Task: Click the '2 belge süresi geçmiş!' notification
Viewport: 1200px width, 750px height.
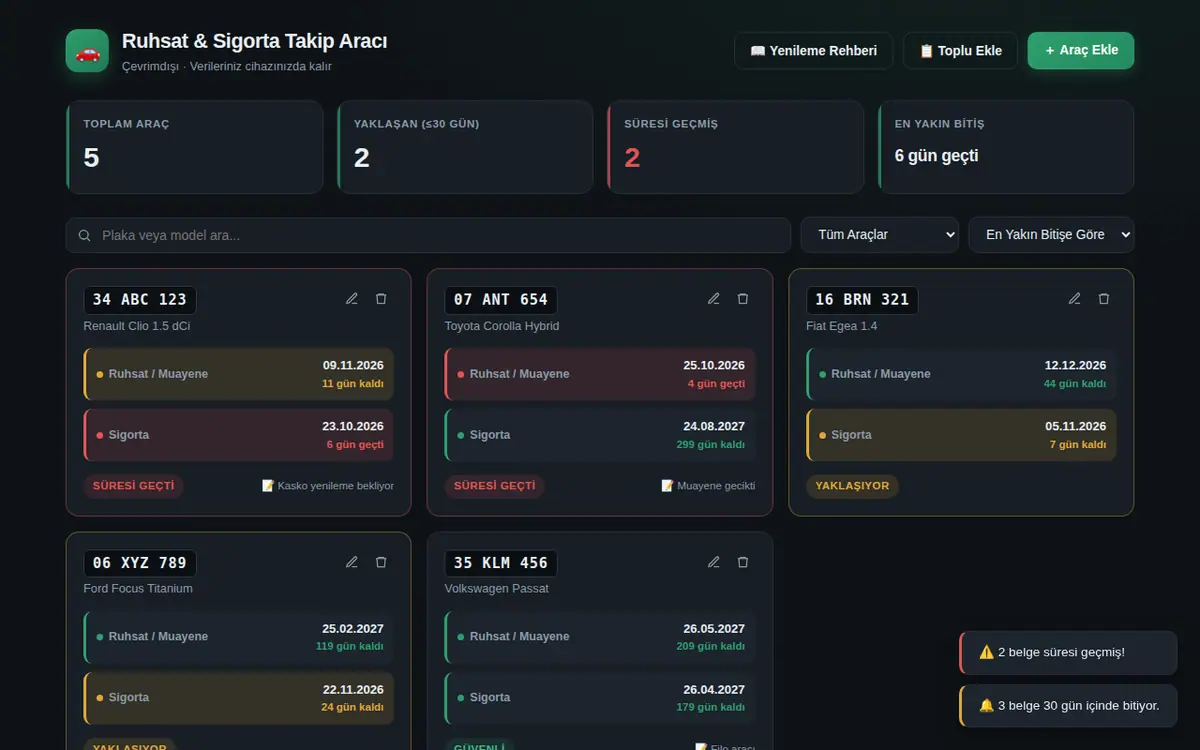Action: pos(1068,653)
